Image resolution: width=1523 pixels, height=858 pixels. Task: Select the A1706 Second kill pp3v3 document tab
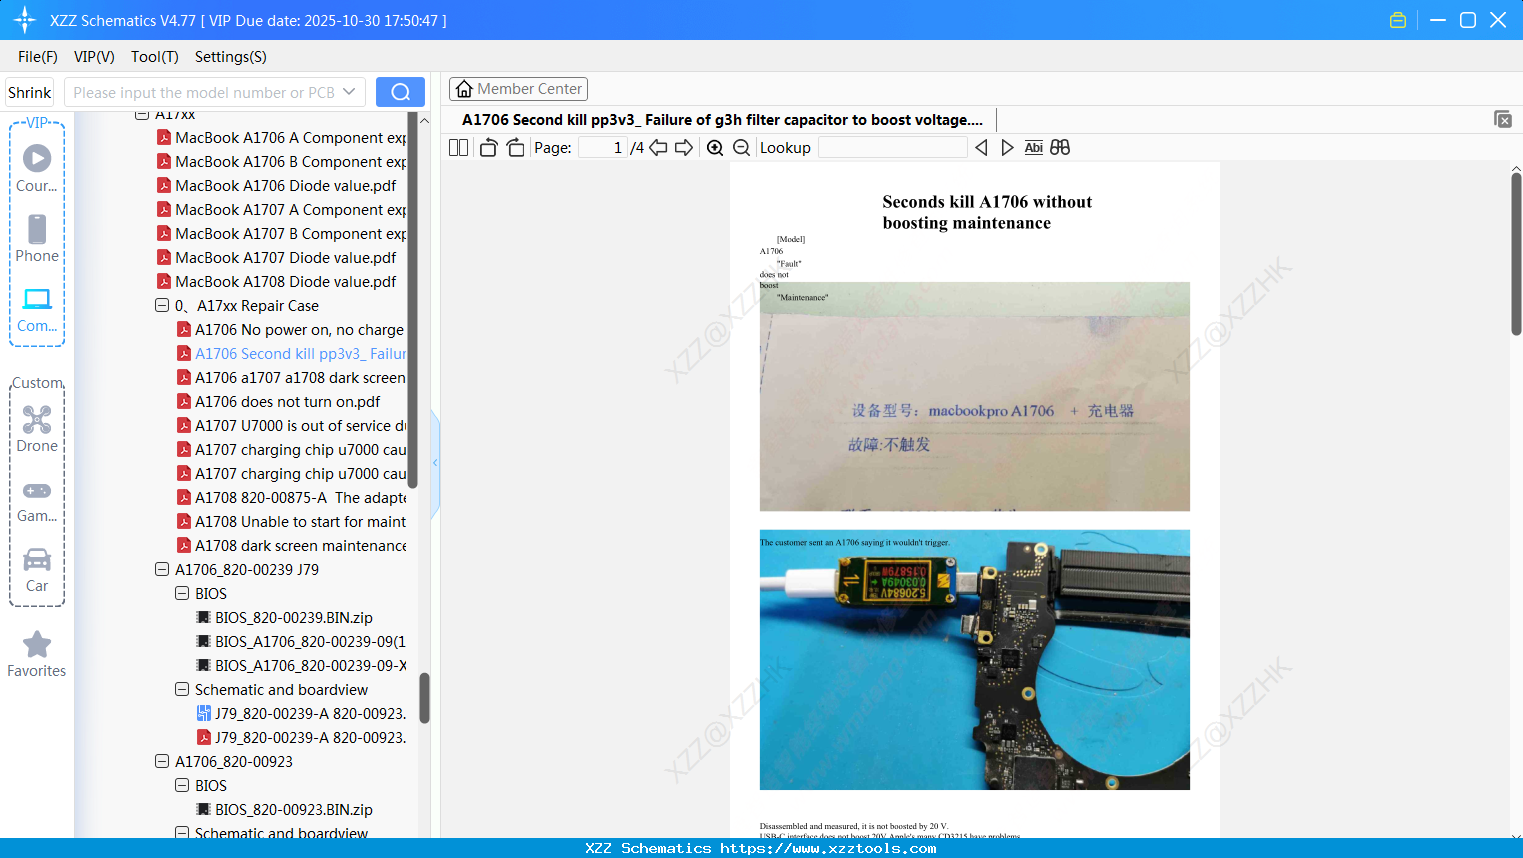722,120
